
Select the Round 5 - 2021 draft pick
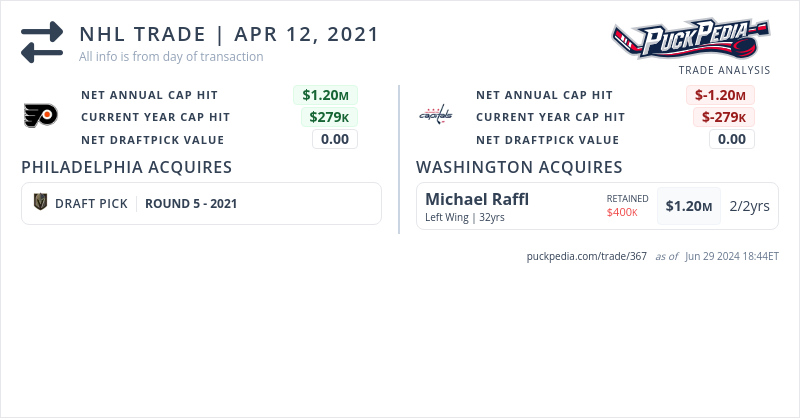tap(191, 203)
